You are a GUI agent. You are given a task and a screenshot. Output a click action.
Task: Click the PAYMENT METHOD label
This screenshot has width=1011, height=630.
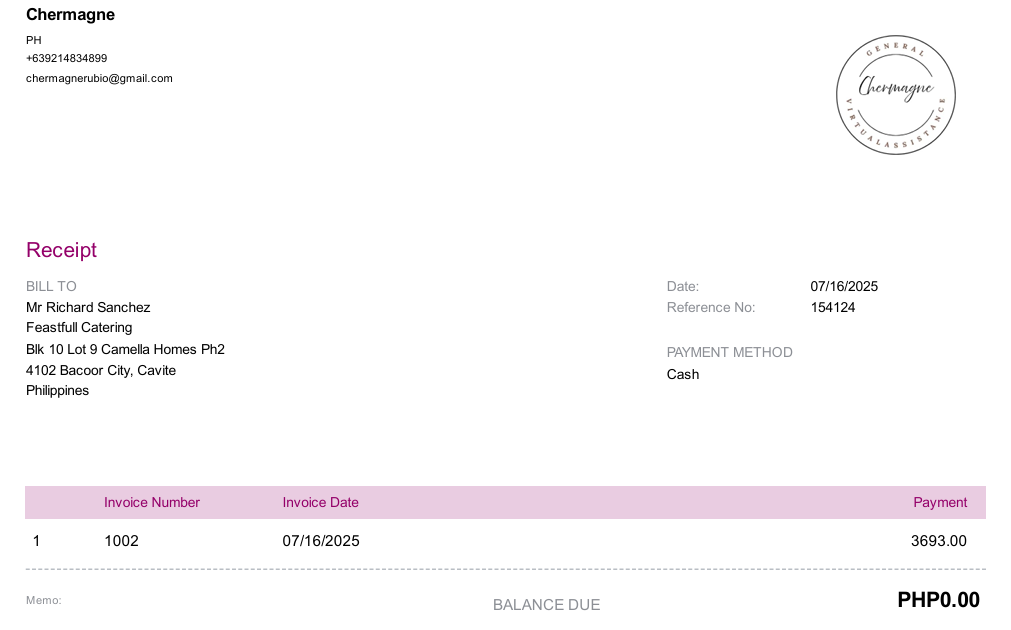tap(729, 353)
